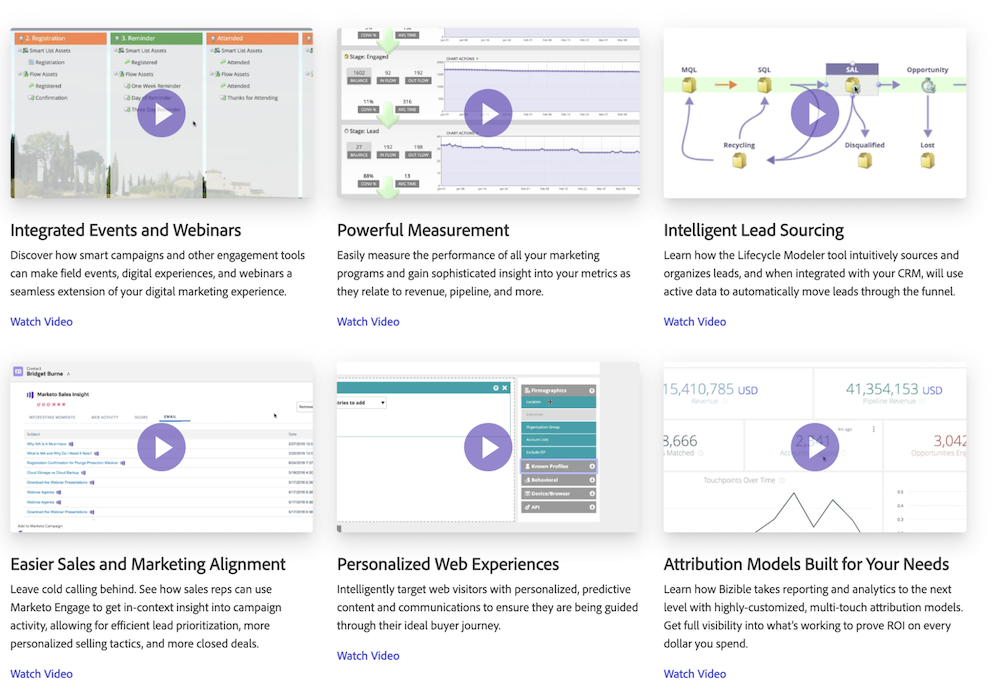Click the Disqualified stage icon in the lead sourcing thumbnail
This screenshot has width=1000, height=692.
[x=864, y=160]
